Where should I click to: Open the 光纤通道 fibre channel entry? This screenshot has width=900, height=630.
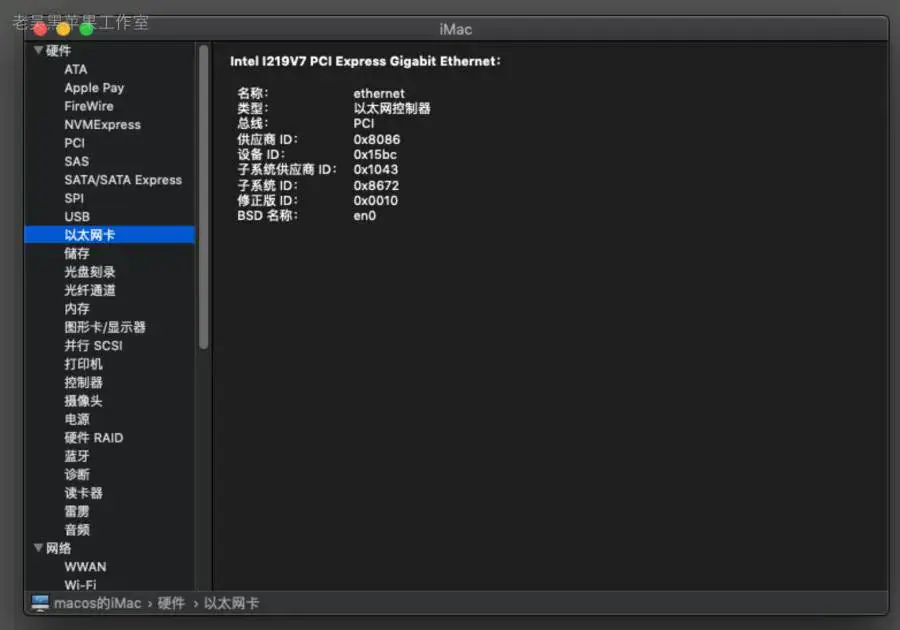pyautogui.click(x=90, y=290)
